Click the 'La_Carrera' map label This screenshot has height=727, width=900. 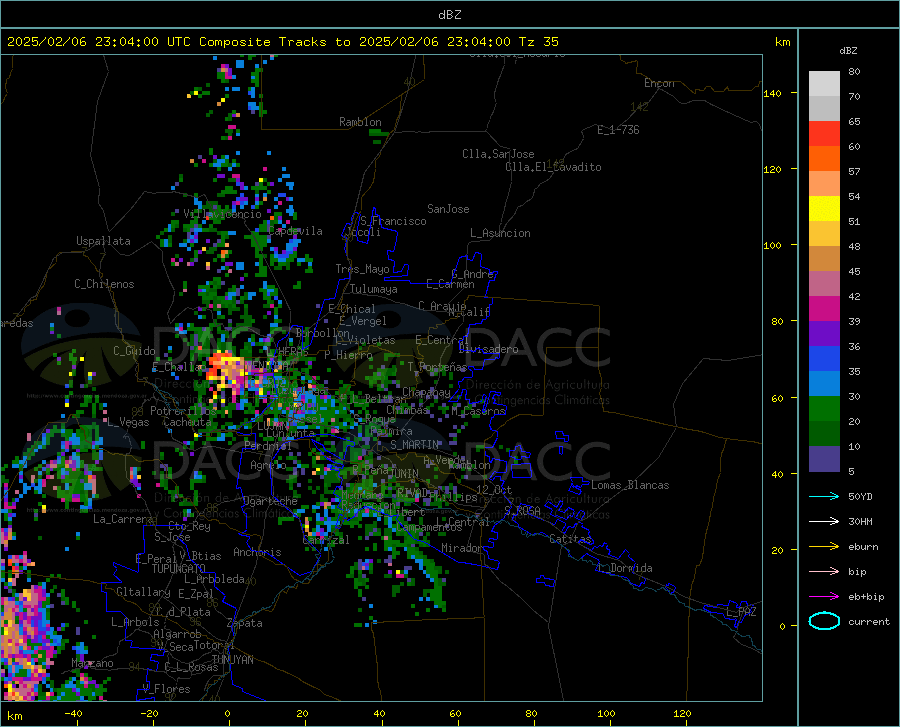tap(123, 519)
